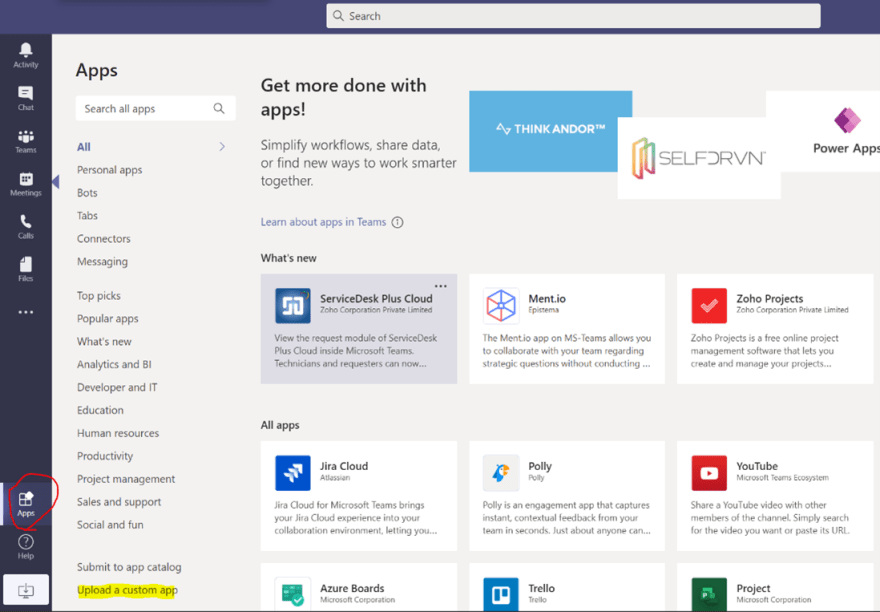Viewport: 880px width, 612px height.
Task: Click Submit to app catalog link
Action: (x=129, y=567)
